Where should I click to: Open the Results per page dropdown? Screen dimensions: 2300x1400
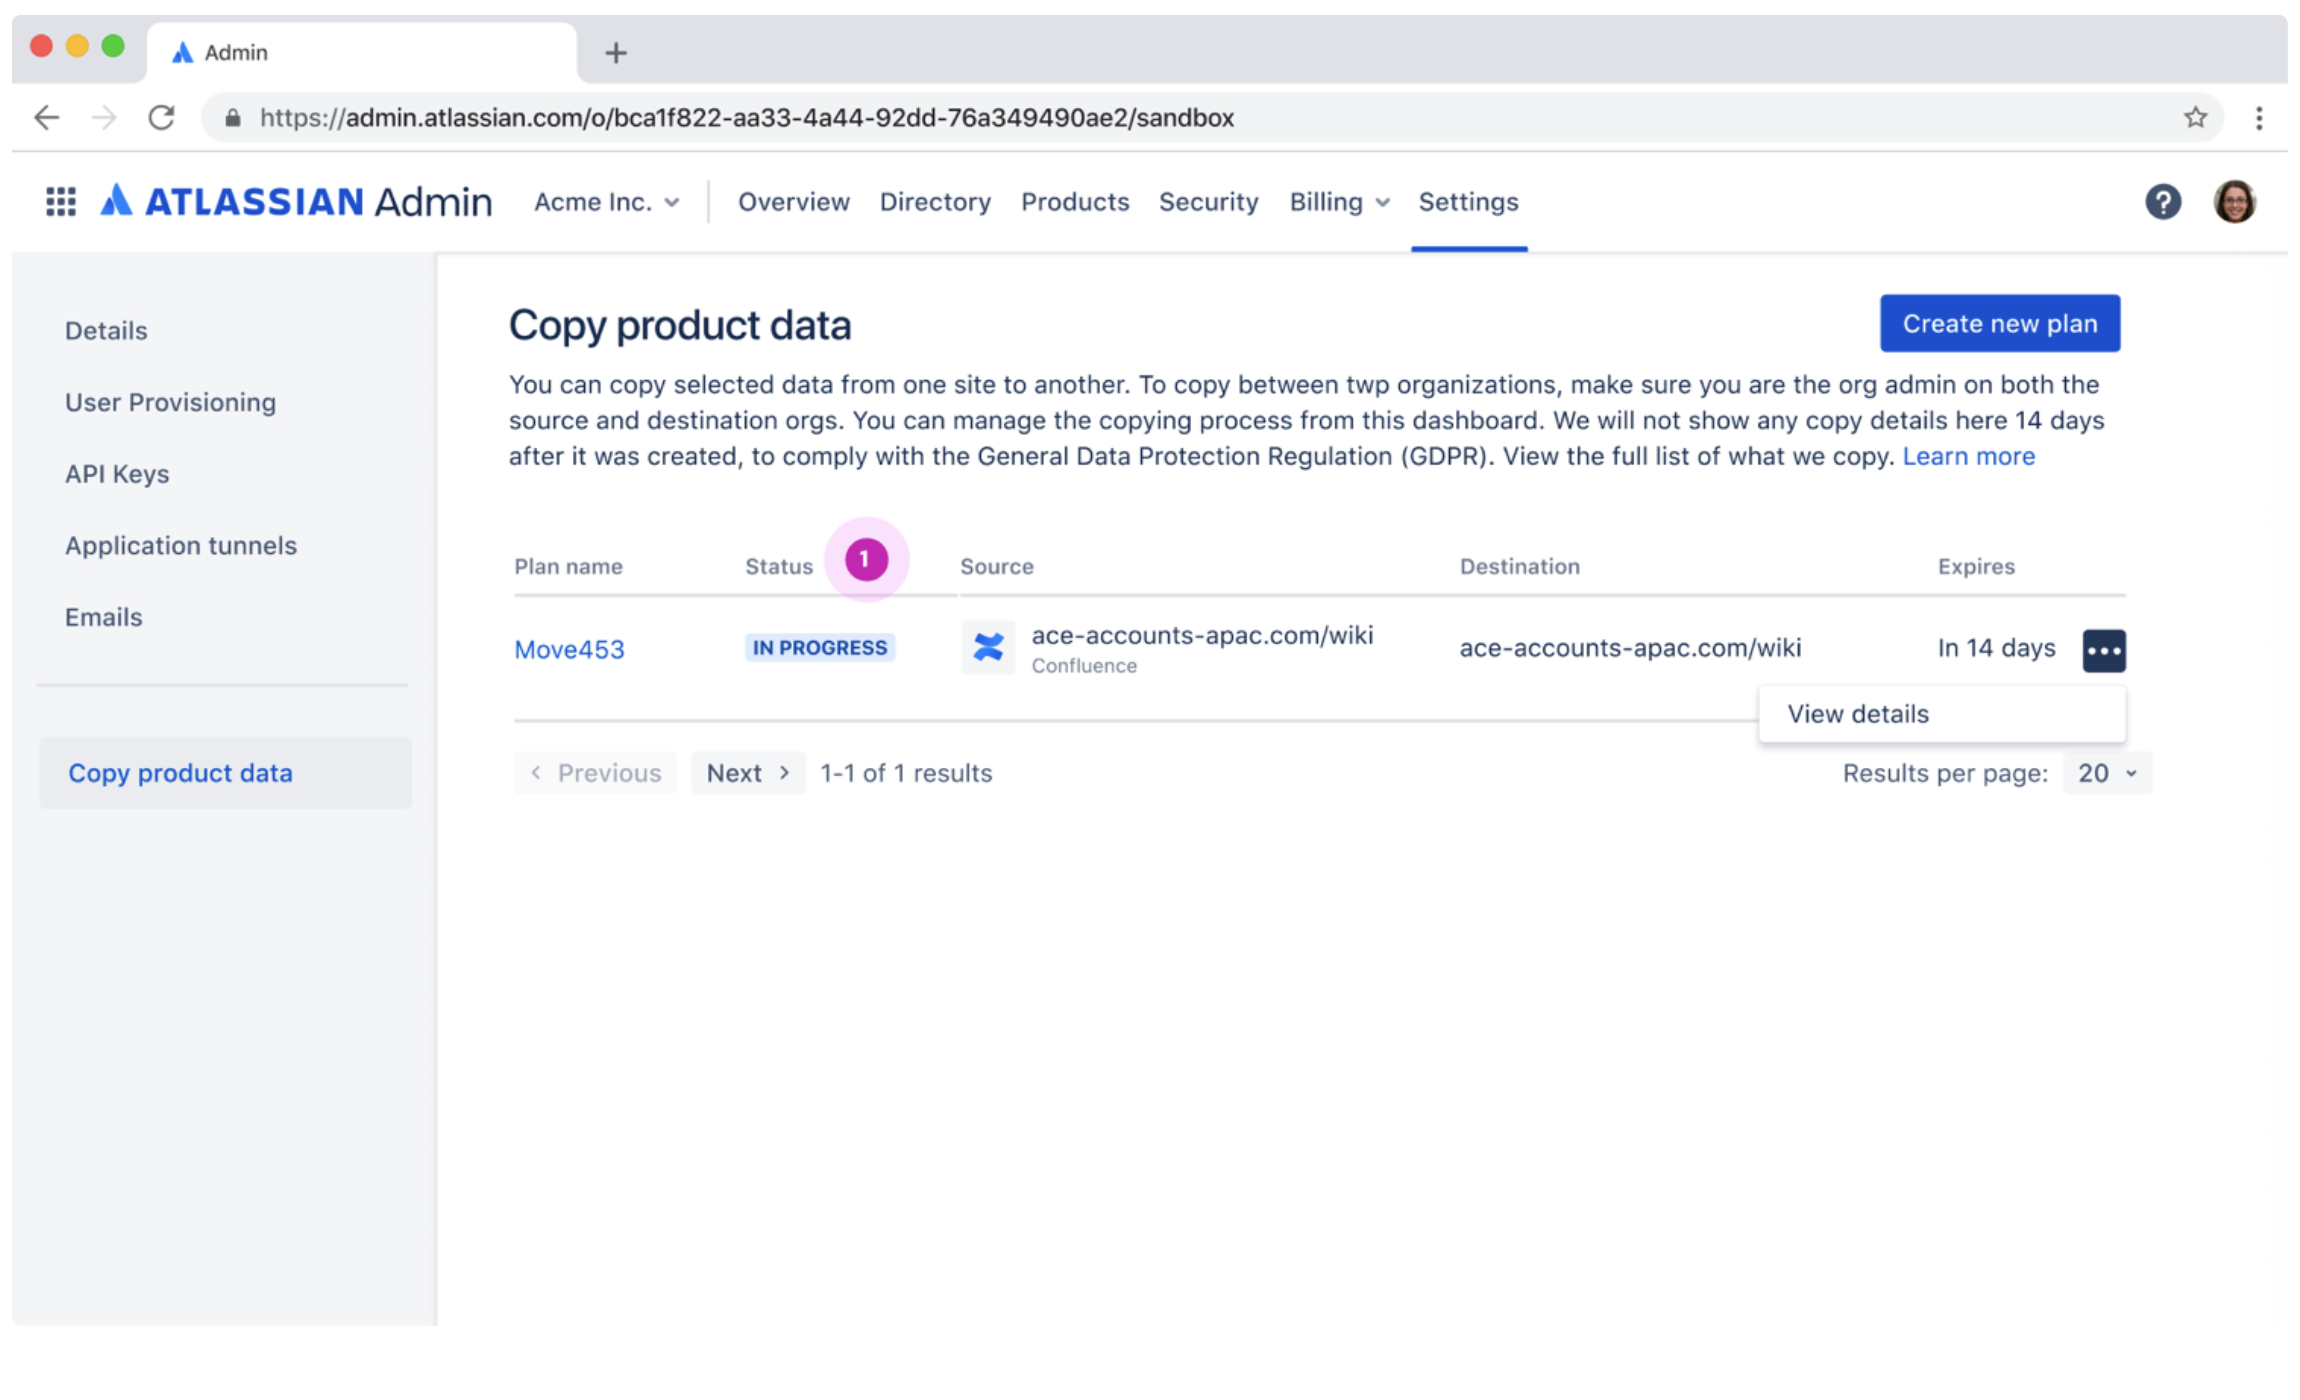point(2106,773)
